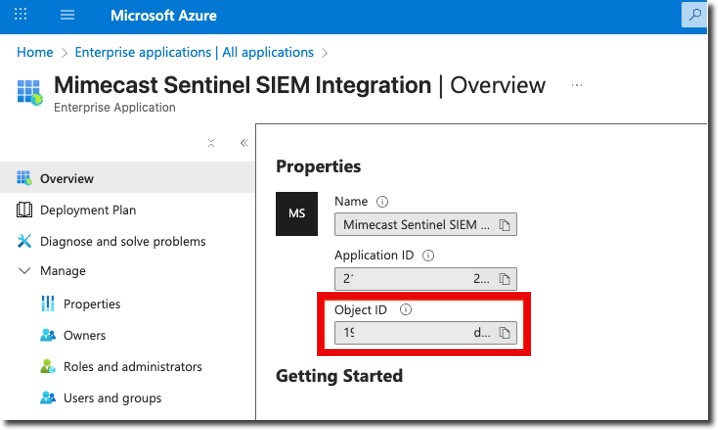Show info tooltip for Application ID
The height and width of the screenshot is (430, 718).
pos(428,256)
